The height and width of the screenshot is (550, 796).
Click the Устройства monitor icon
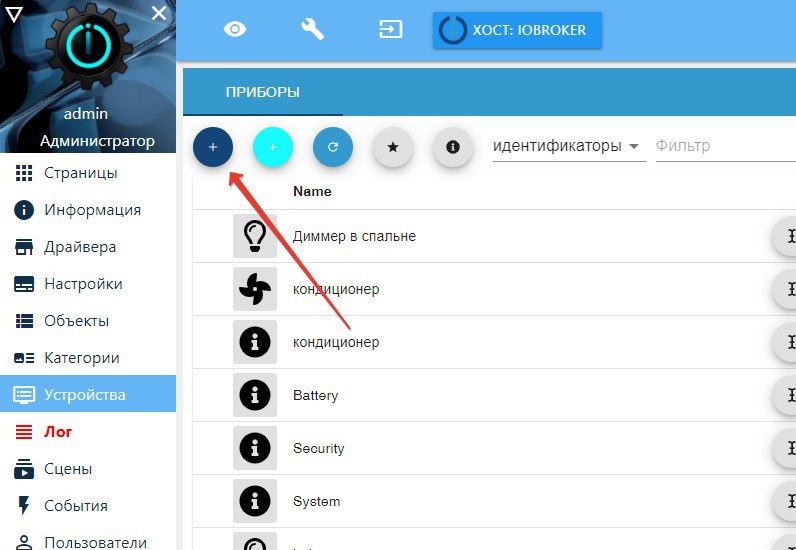(x=24, y=395)
